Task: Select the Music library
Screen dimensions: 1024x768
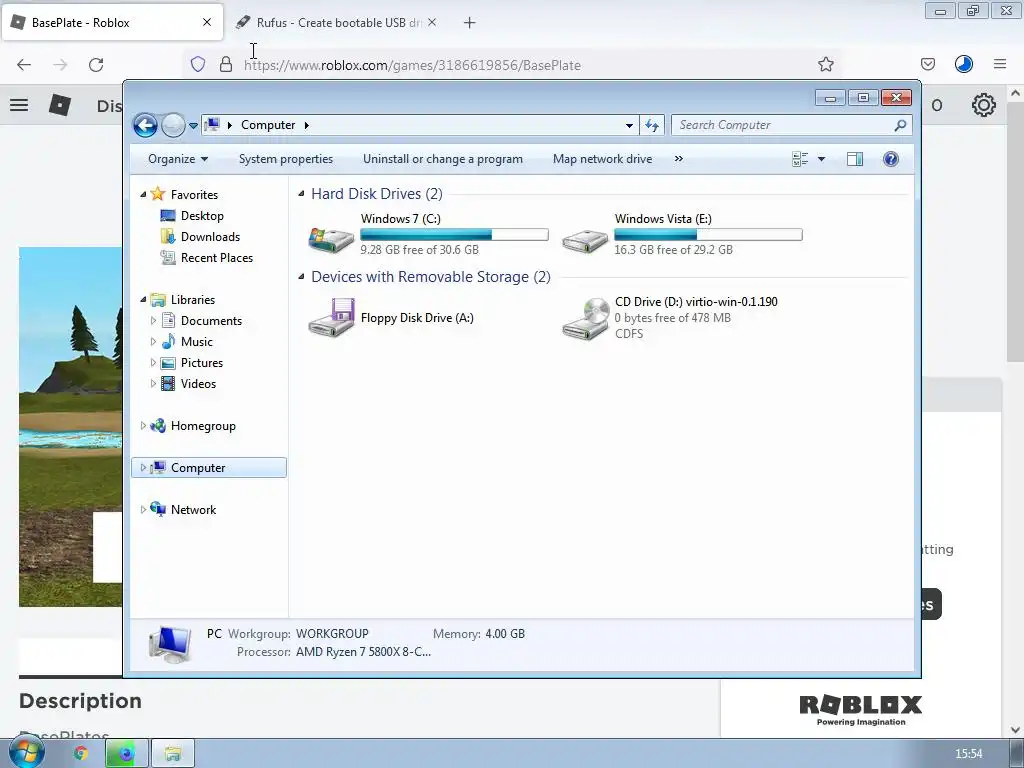Action: [197, 342]
